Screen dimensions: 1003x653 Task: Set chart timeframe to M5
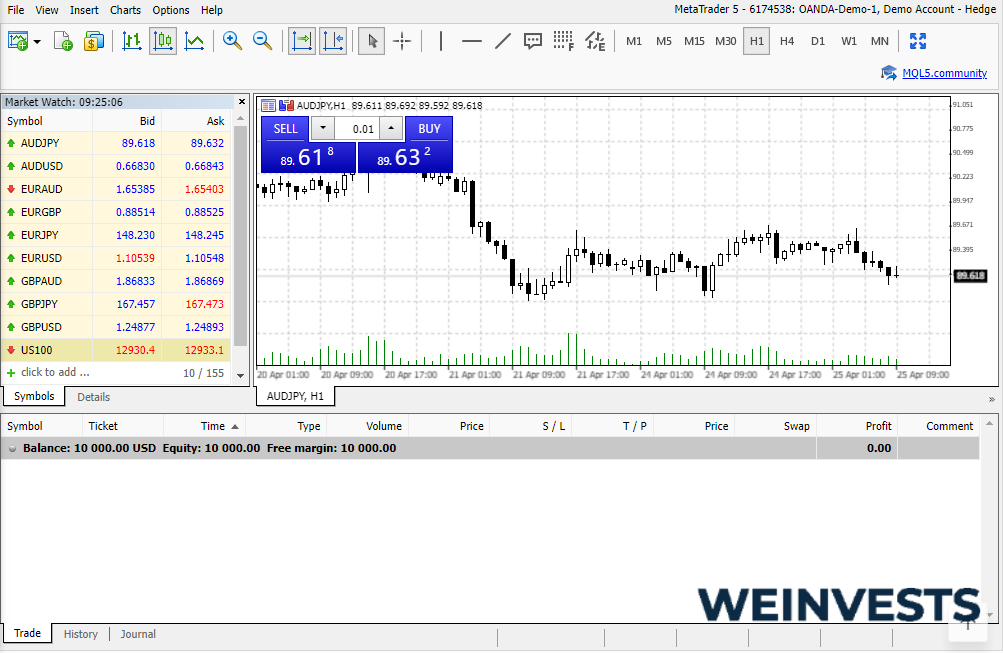664,41
